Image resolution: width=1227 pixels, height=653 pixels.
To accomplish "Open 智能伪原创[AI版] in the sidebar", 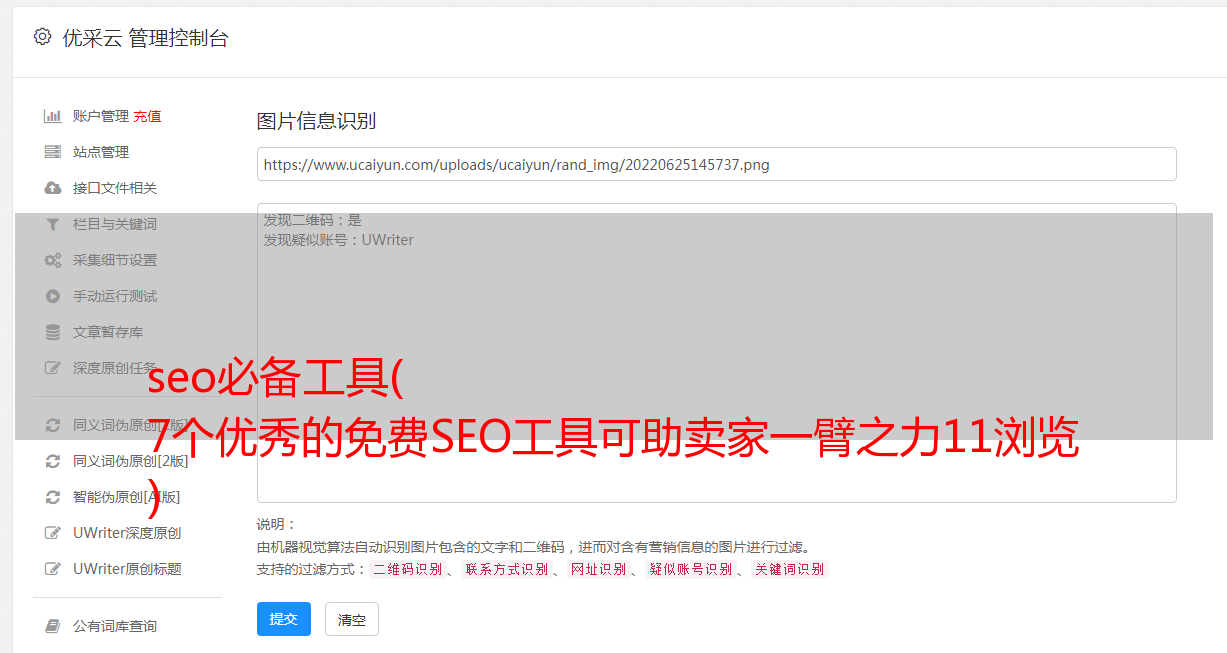I will pyautogui.click(x=126, y=497).
